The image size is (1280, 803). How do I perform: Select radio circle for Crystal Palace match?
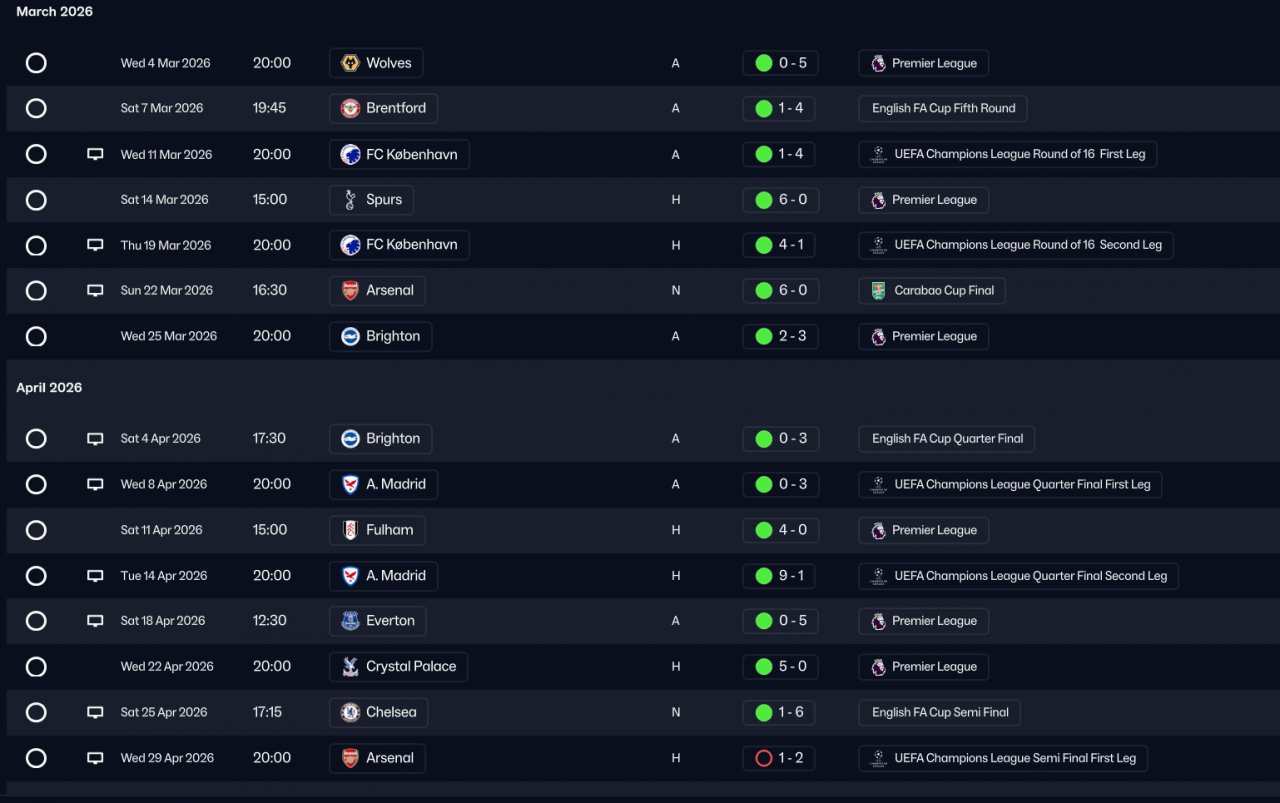pyautogui.click(x=36, y=667)
